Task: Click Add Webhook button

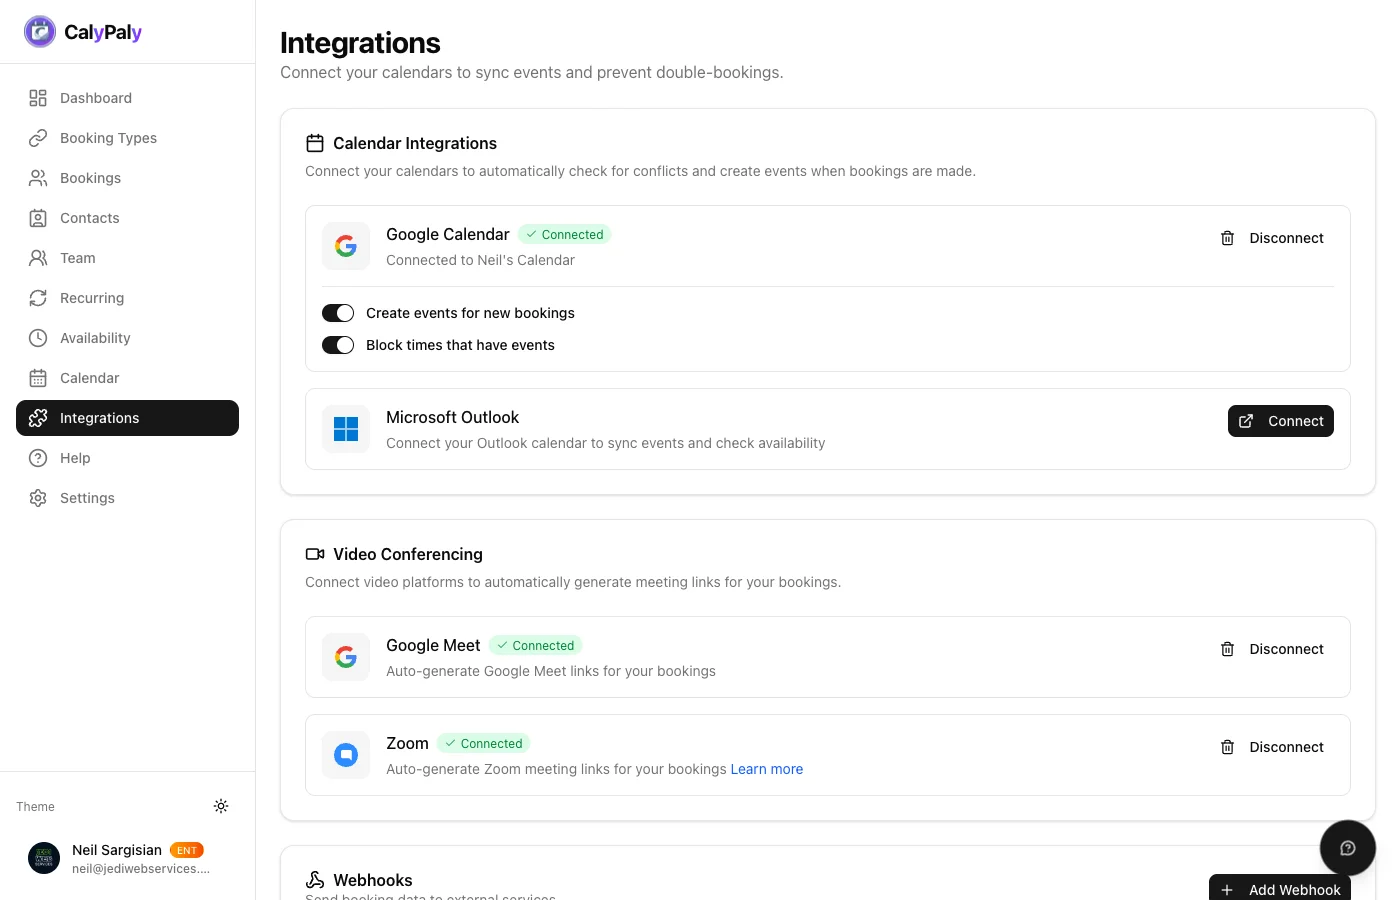Action: (x=1280, y=888)
